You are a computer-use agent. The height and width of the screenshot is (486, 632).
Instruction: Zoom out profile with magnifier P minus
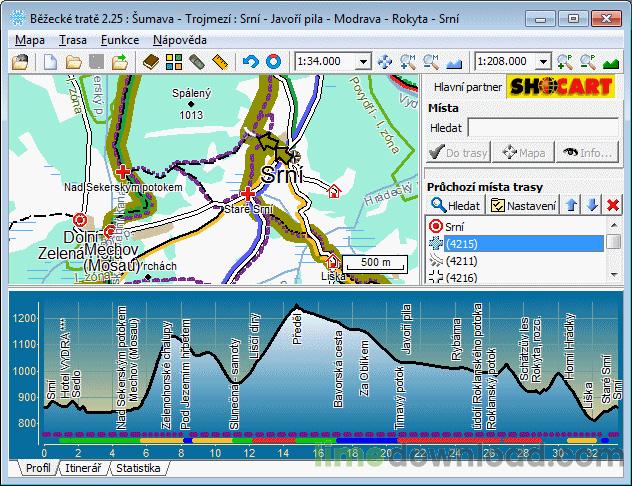(588, 62)
